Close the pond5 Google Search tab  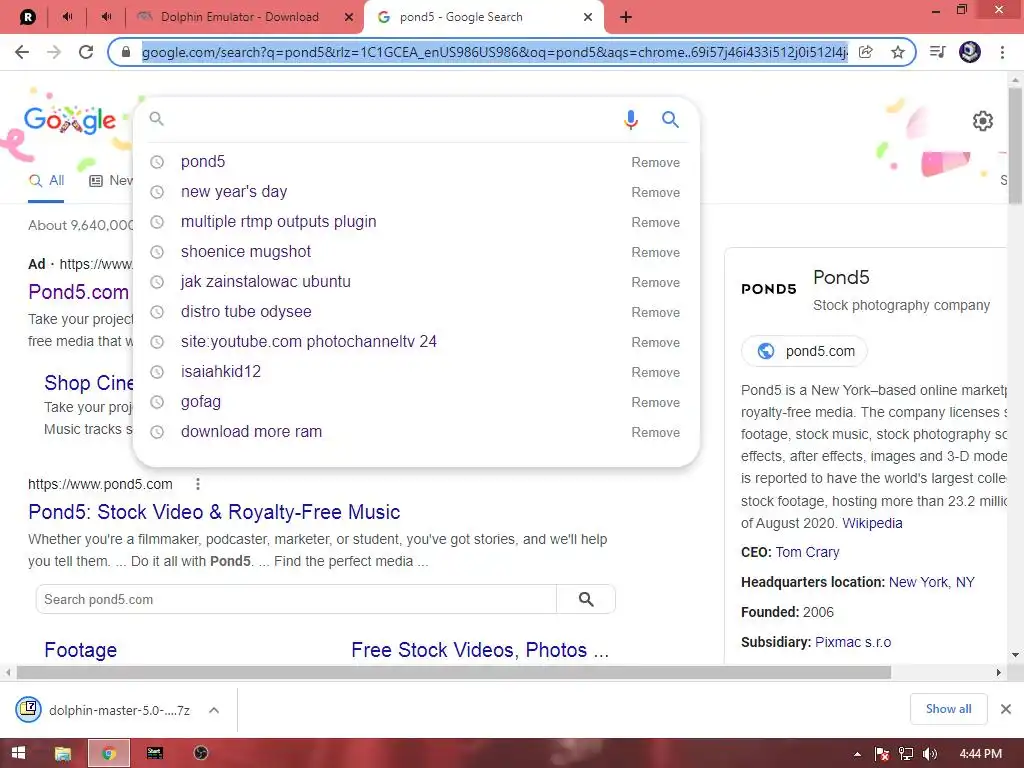pos(588,17)
